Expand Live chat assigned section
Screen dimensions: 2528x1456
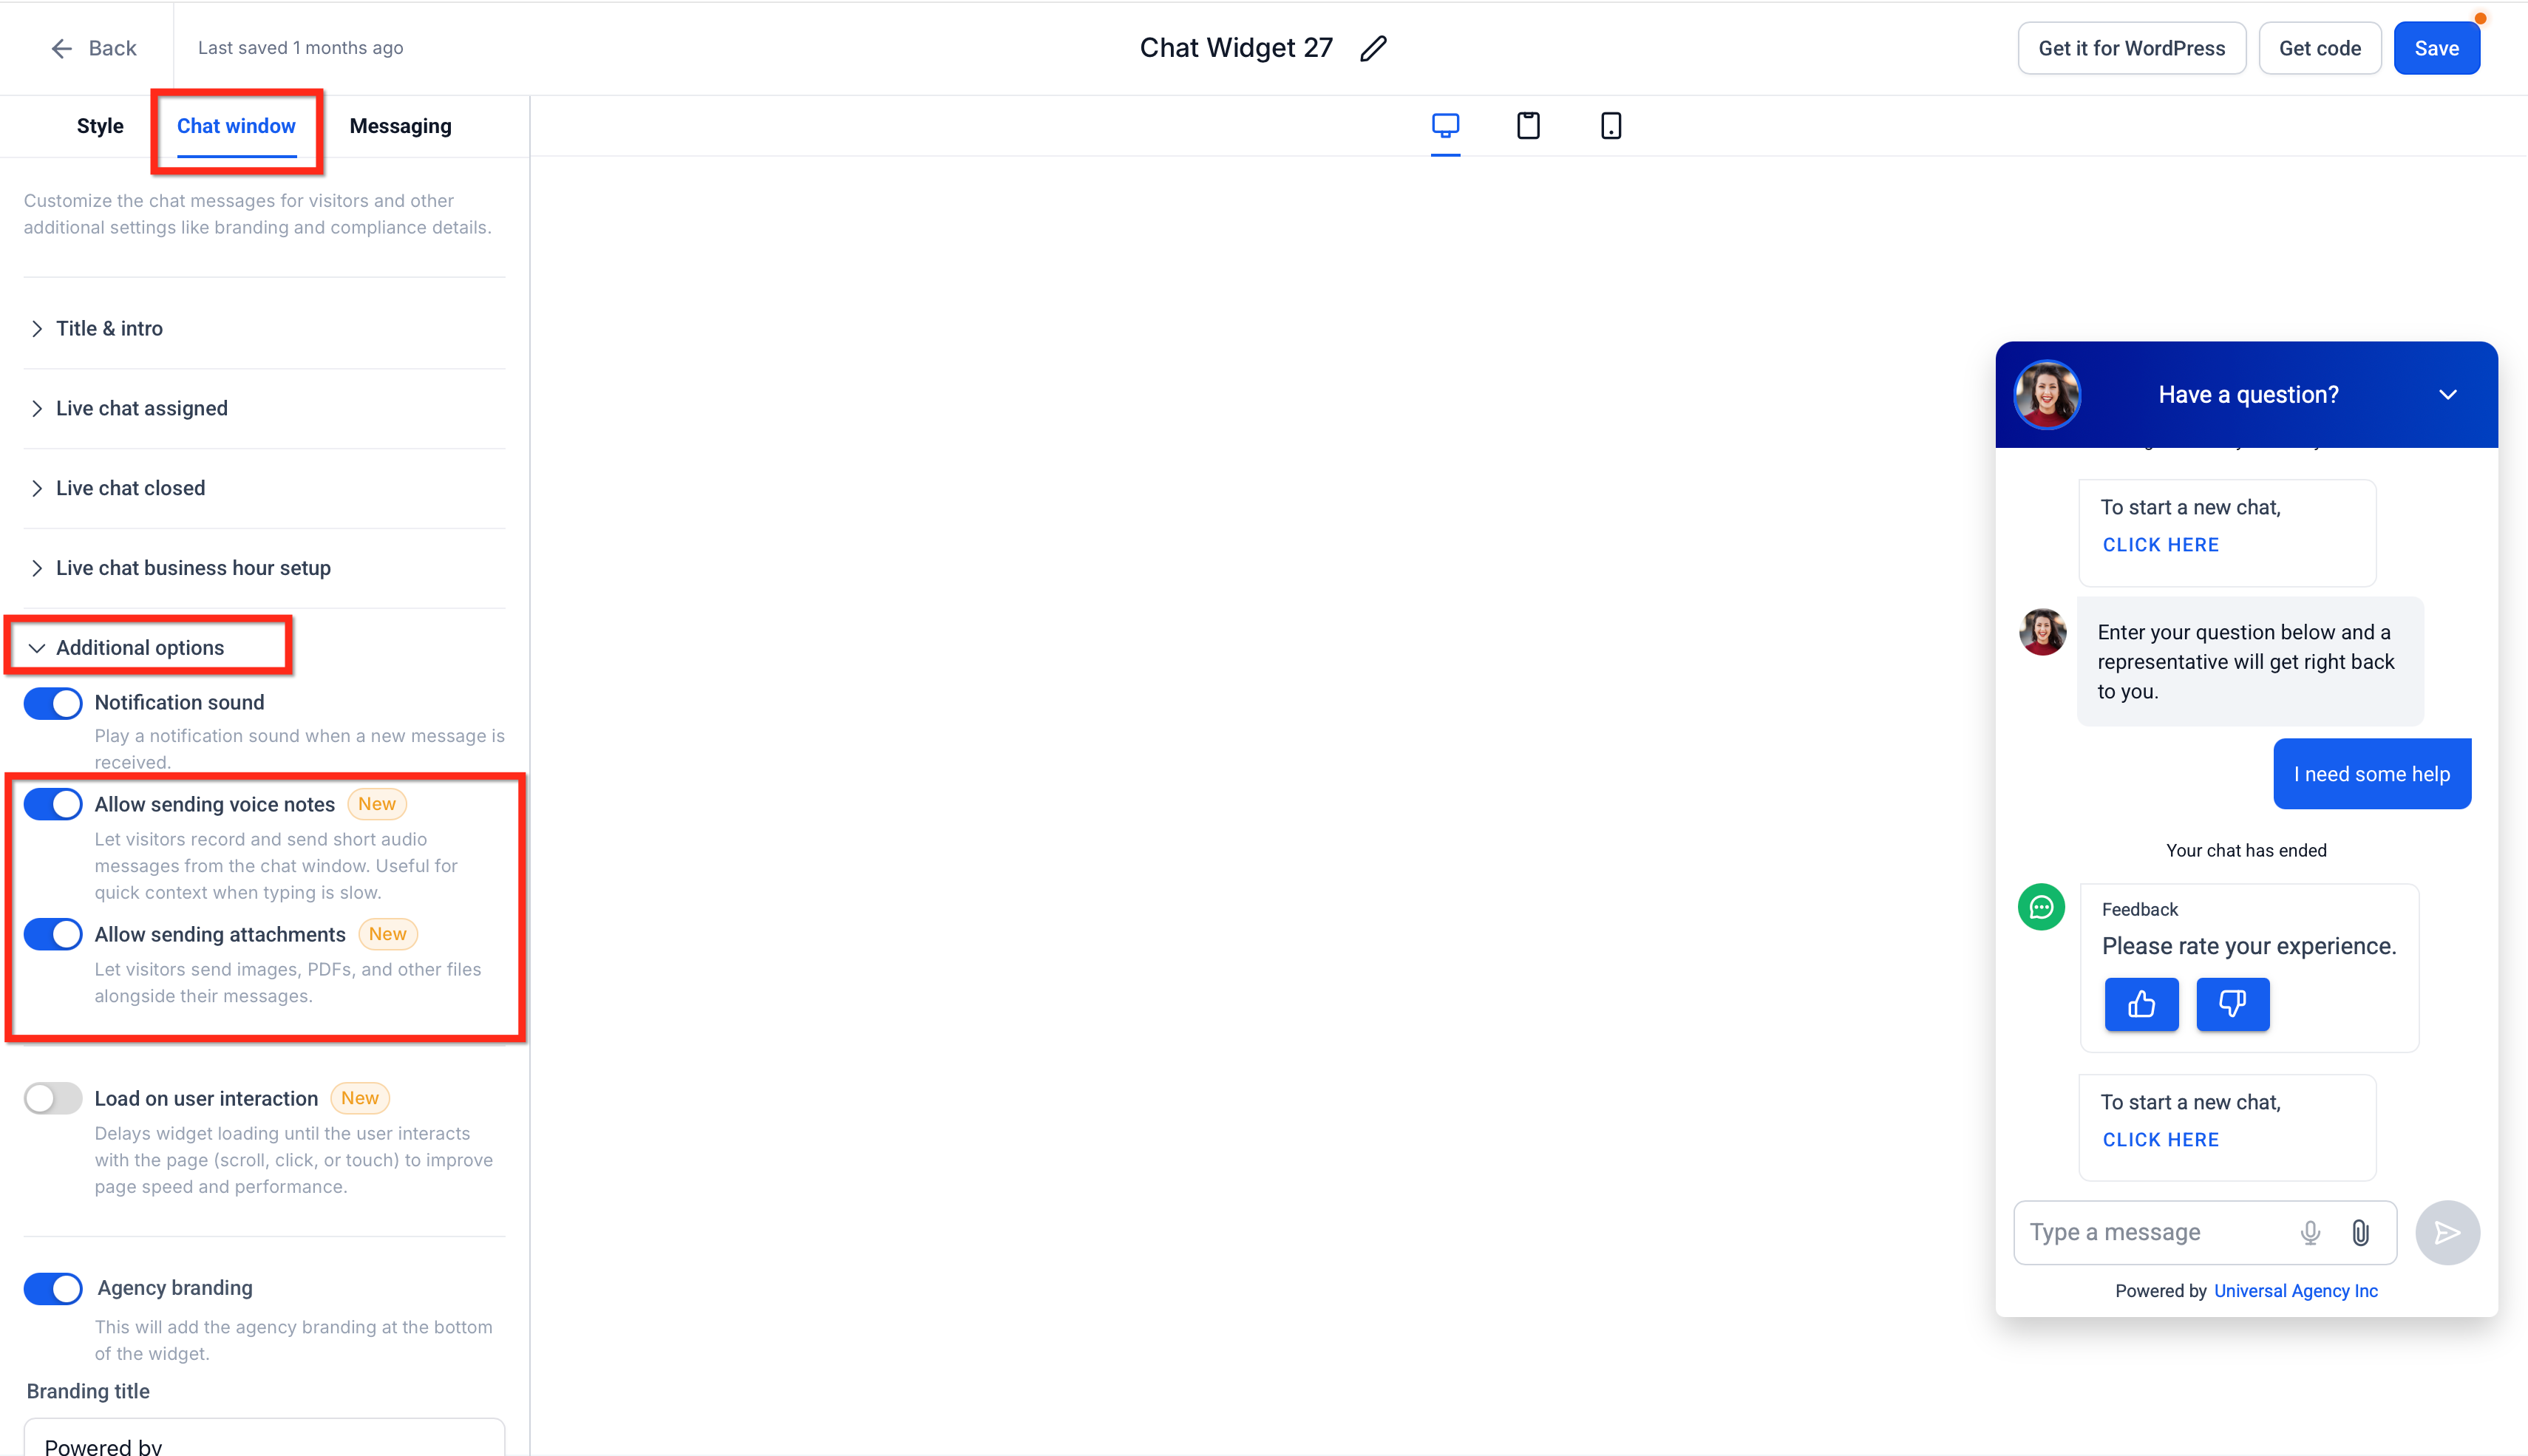(264, 408)
